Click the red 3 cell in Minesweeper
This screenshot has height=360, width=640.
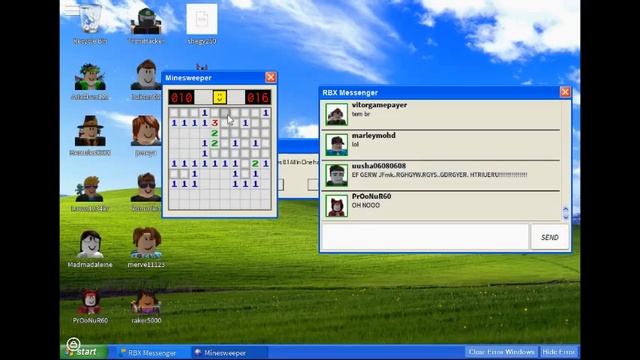(x=215, y=123)
